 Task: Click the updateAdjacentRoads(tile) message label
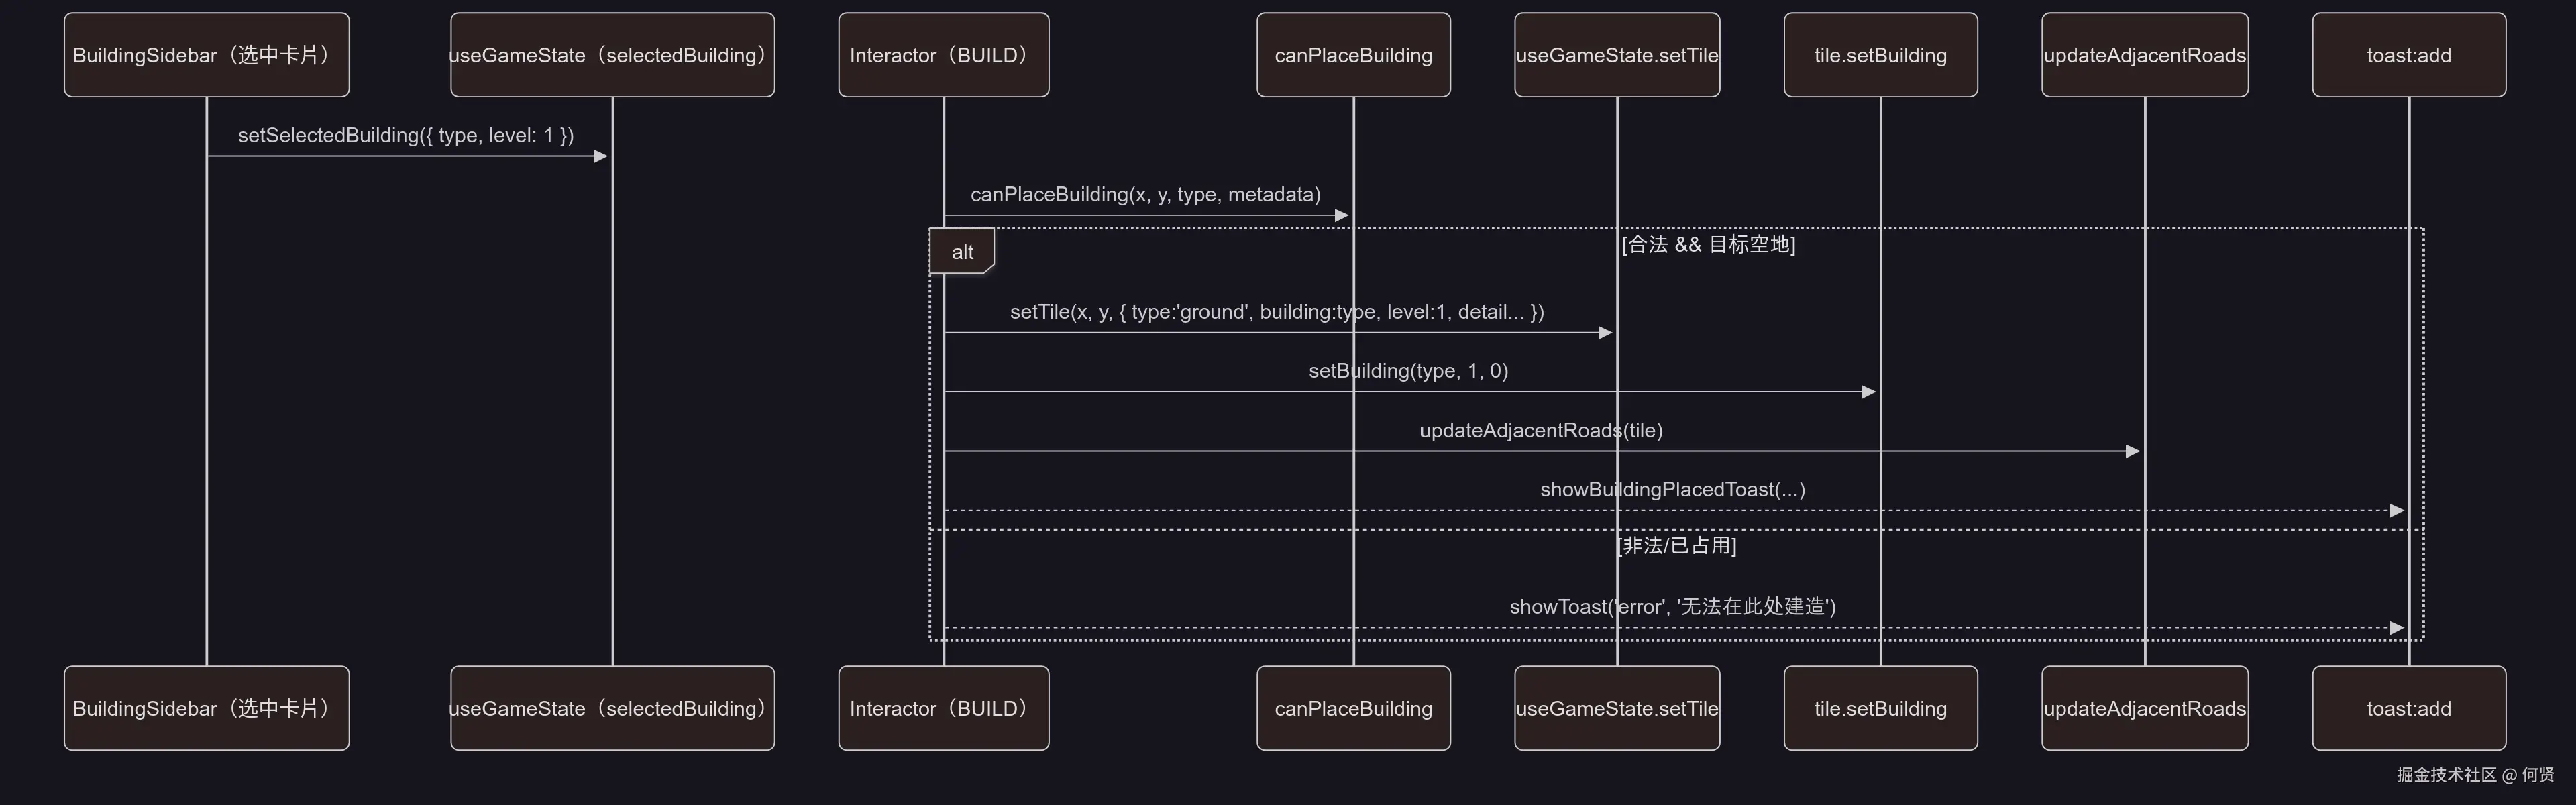(x=1541, y=430)
